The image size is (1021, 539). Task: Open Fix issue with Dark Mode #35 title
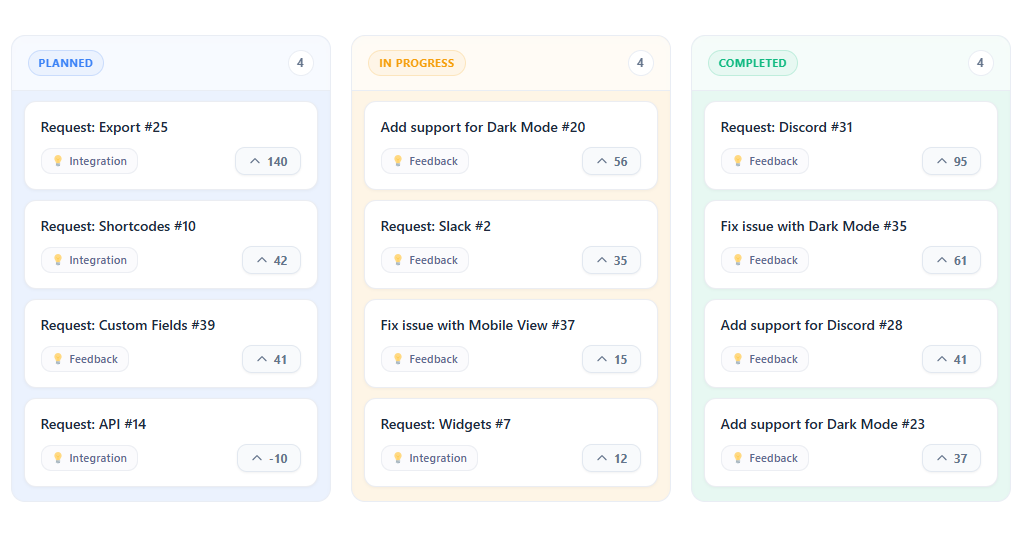813,227
